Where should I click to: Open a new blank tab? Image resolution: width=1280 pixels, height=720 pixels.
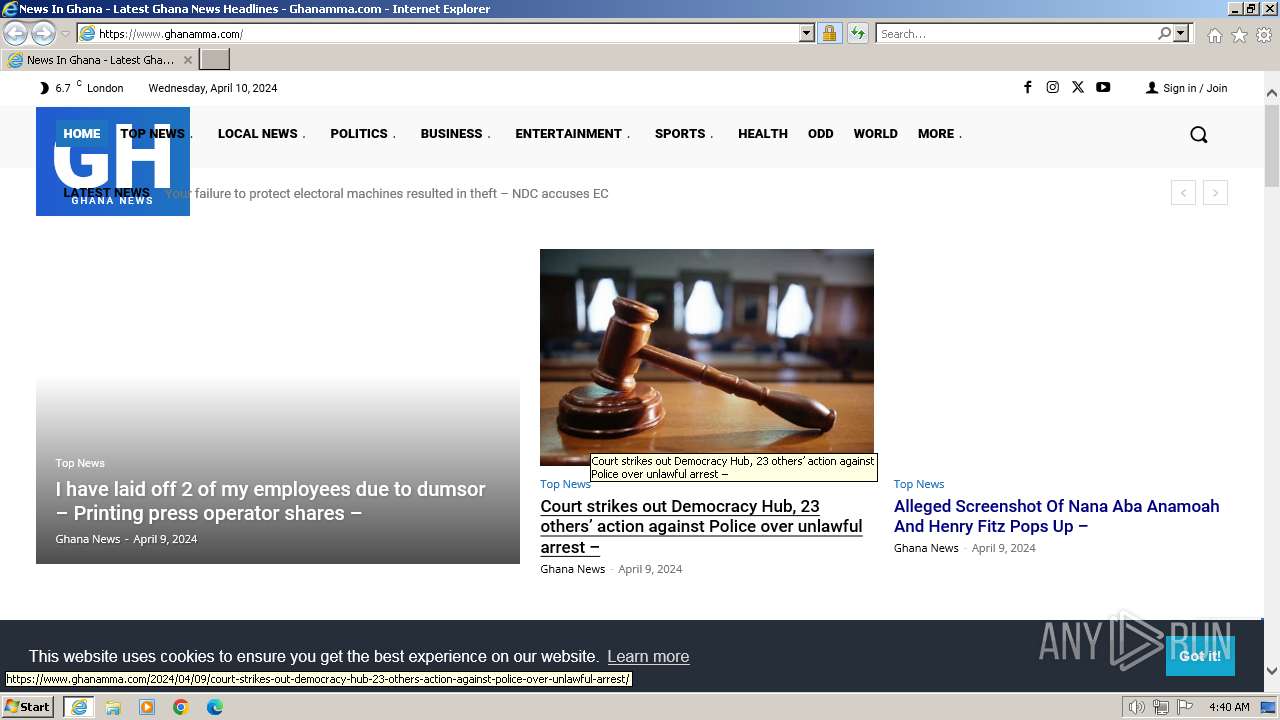pyautogui.click(x=215, y=60)
